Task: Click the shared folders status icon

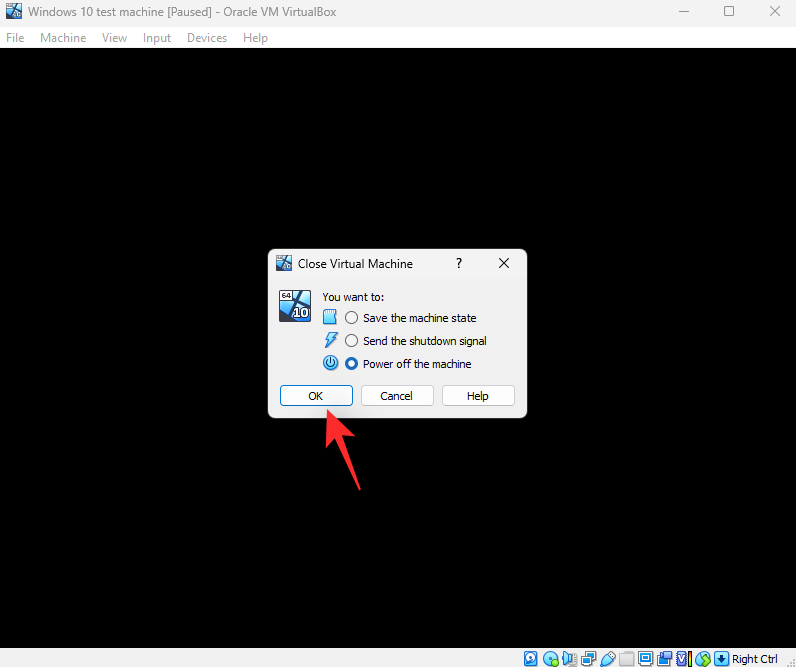Action: [x=626, y=658]
